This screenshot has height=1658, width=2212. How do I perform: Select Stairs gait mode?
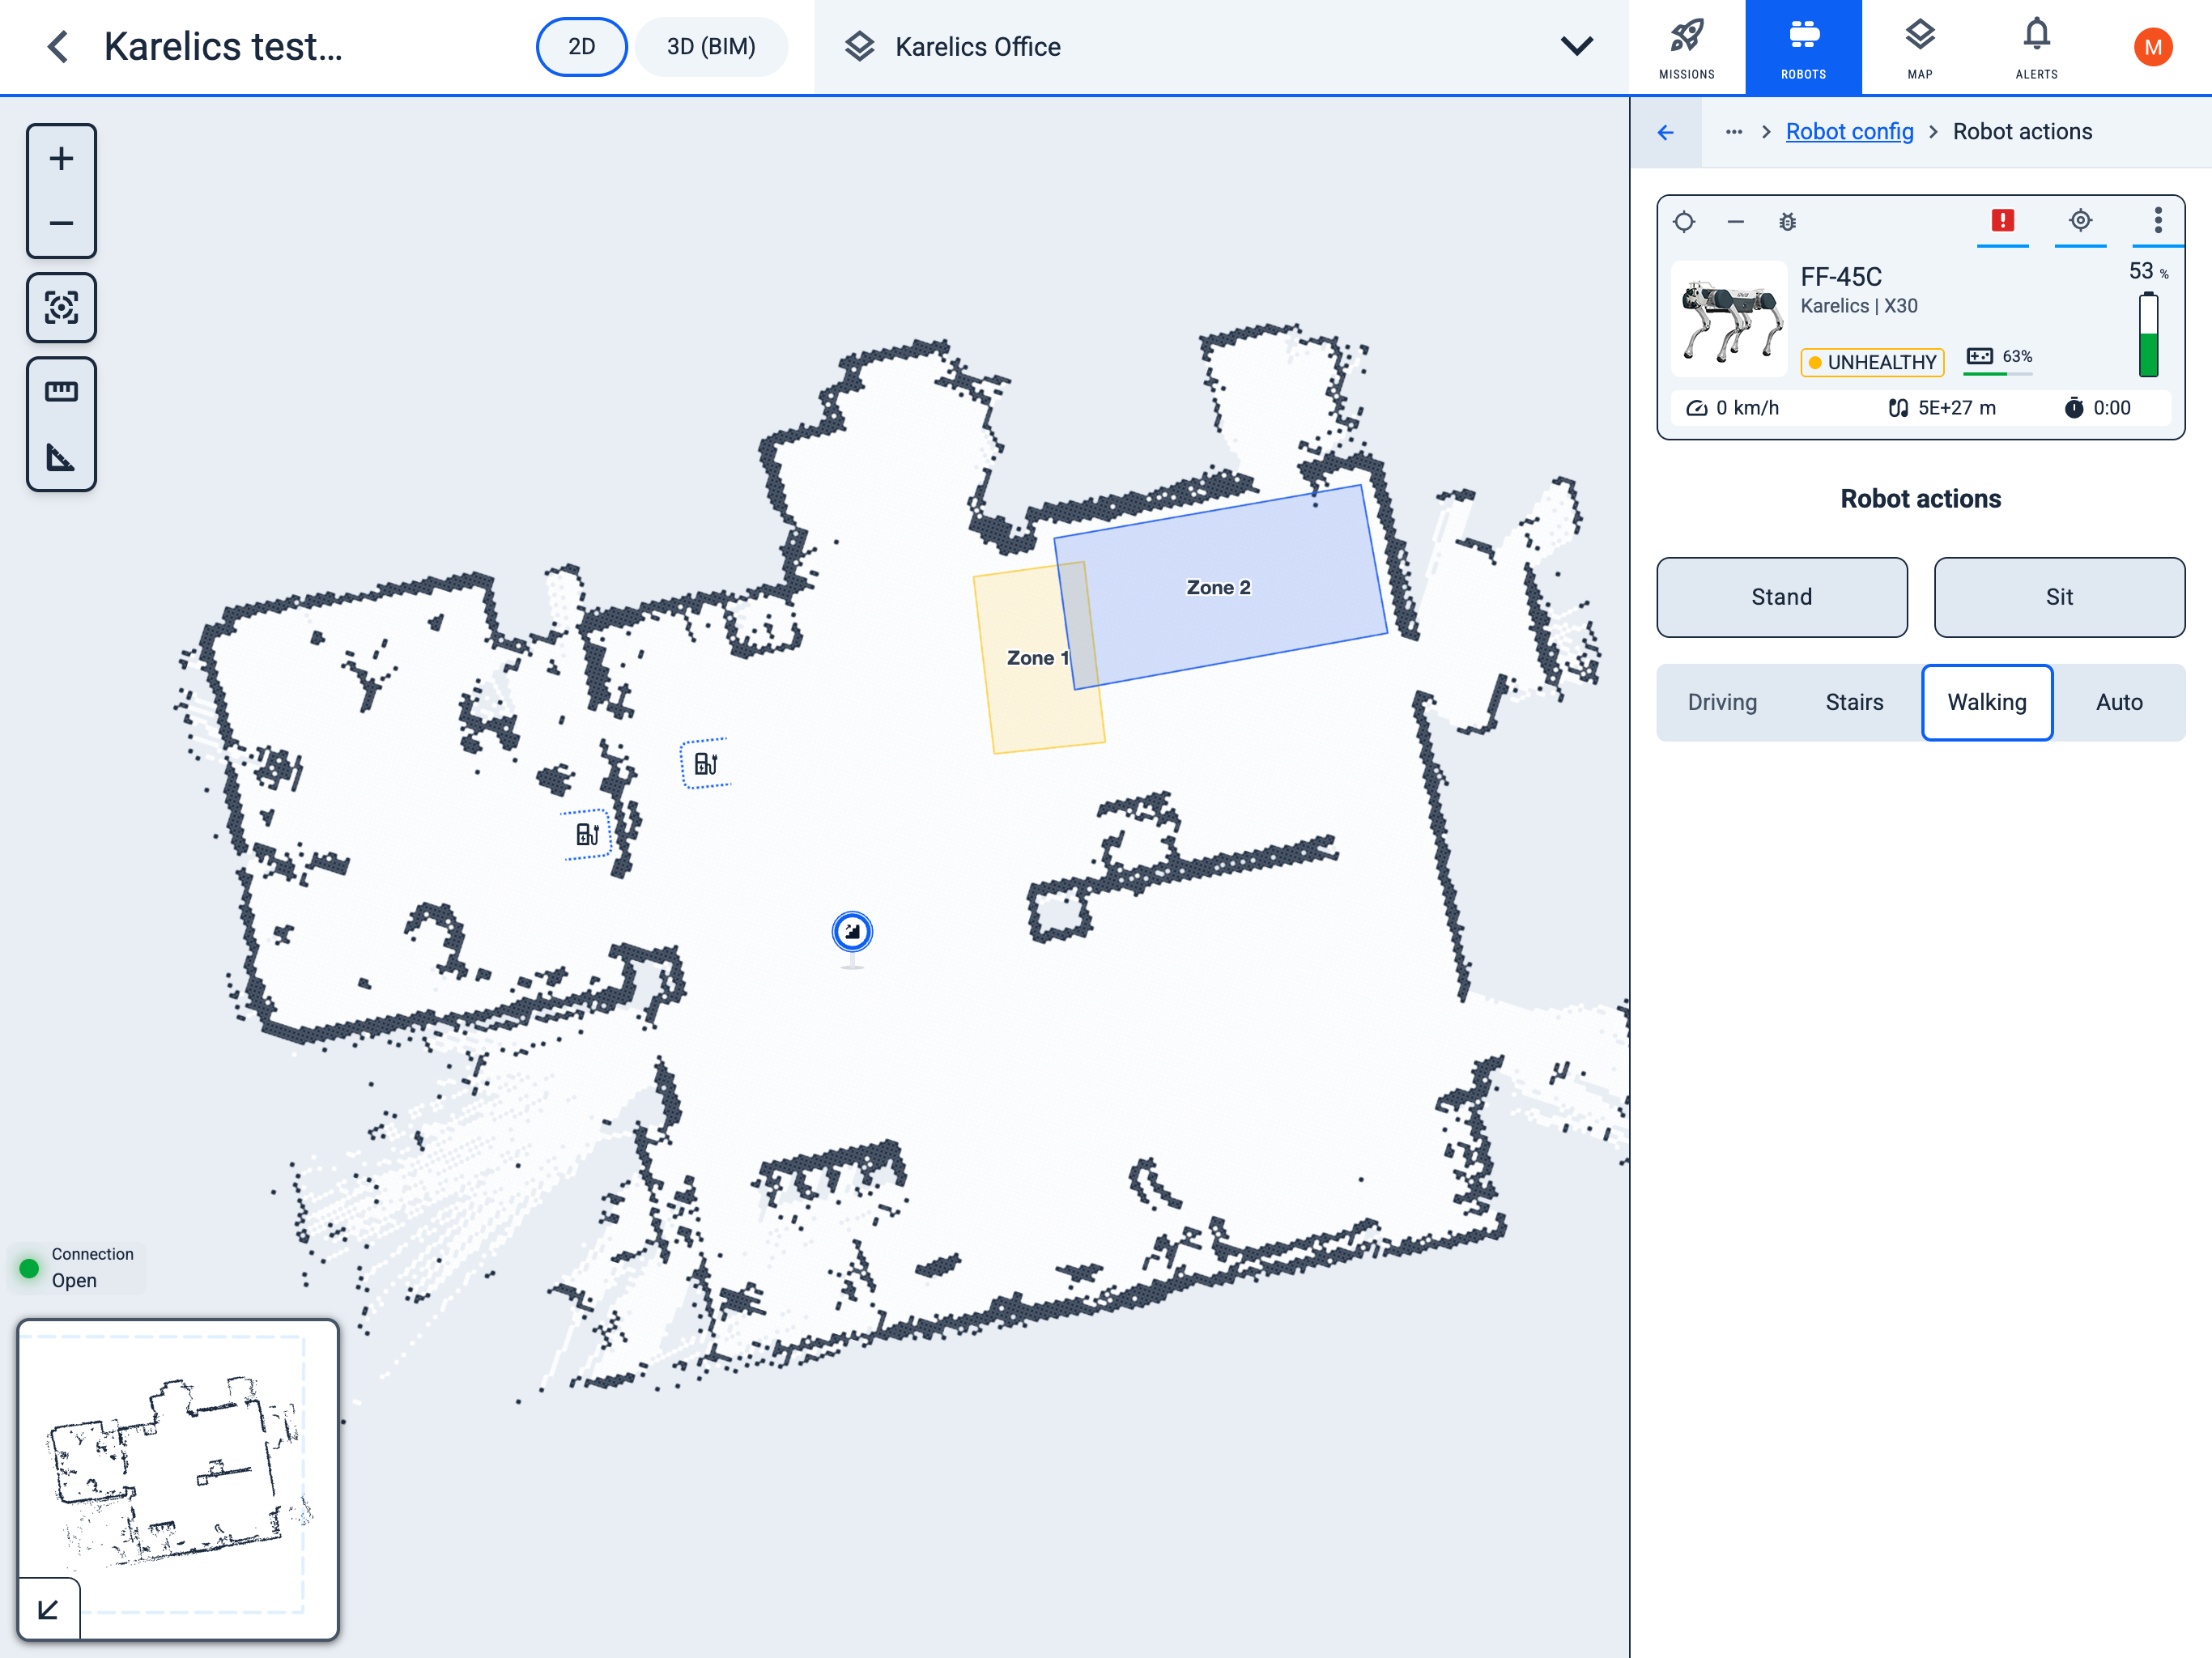click(x=1854, y=702)
